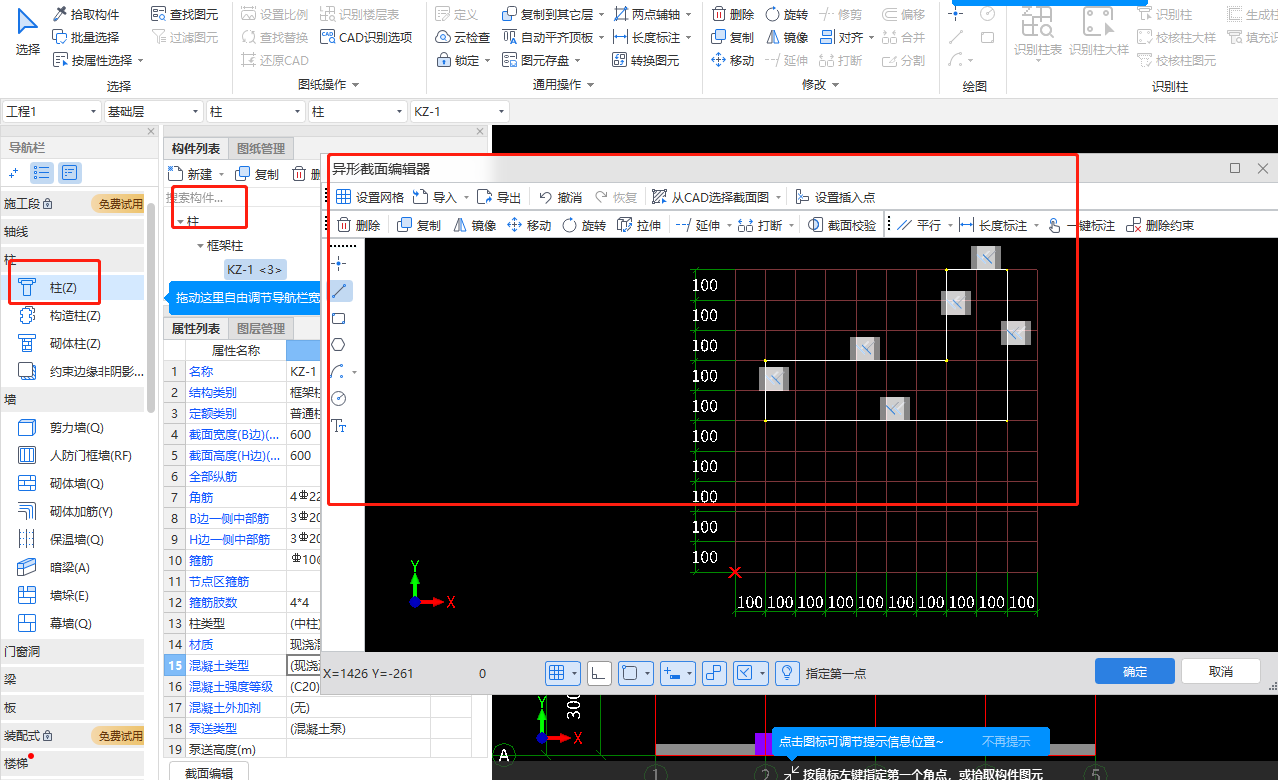Screen dimensions: 1278x780
Task: Toggle the light bulb hint in editor status bar
Action: 788,673
